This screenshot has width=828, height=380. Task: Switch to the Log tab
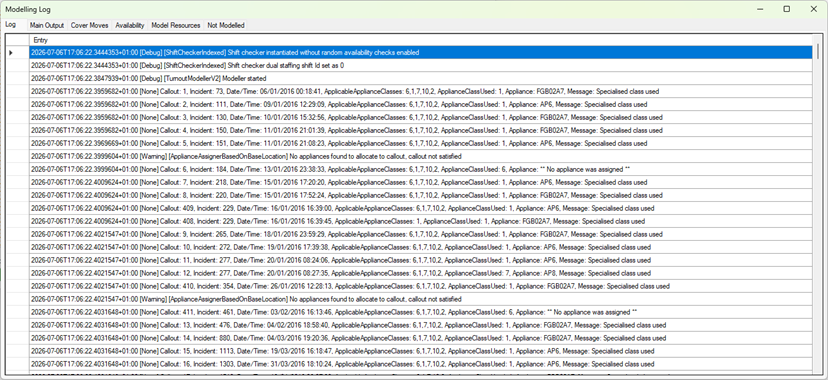click(11, 25)
